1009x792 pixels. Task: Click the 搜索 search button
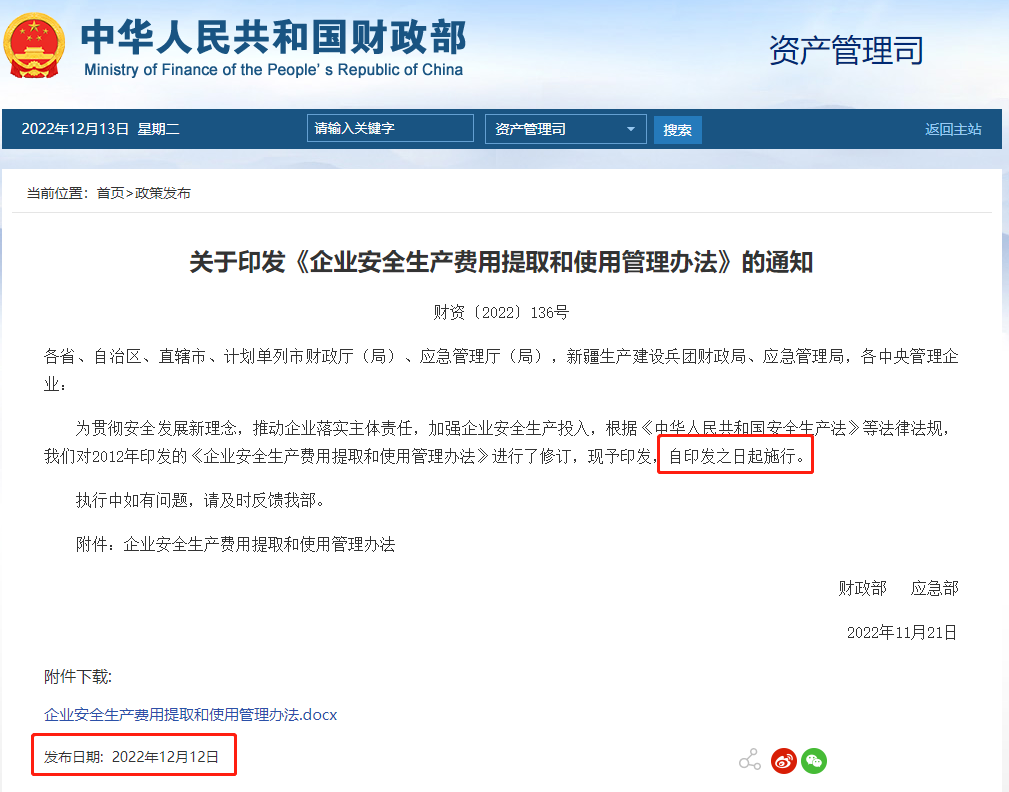tap(678, 128)
